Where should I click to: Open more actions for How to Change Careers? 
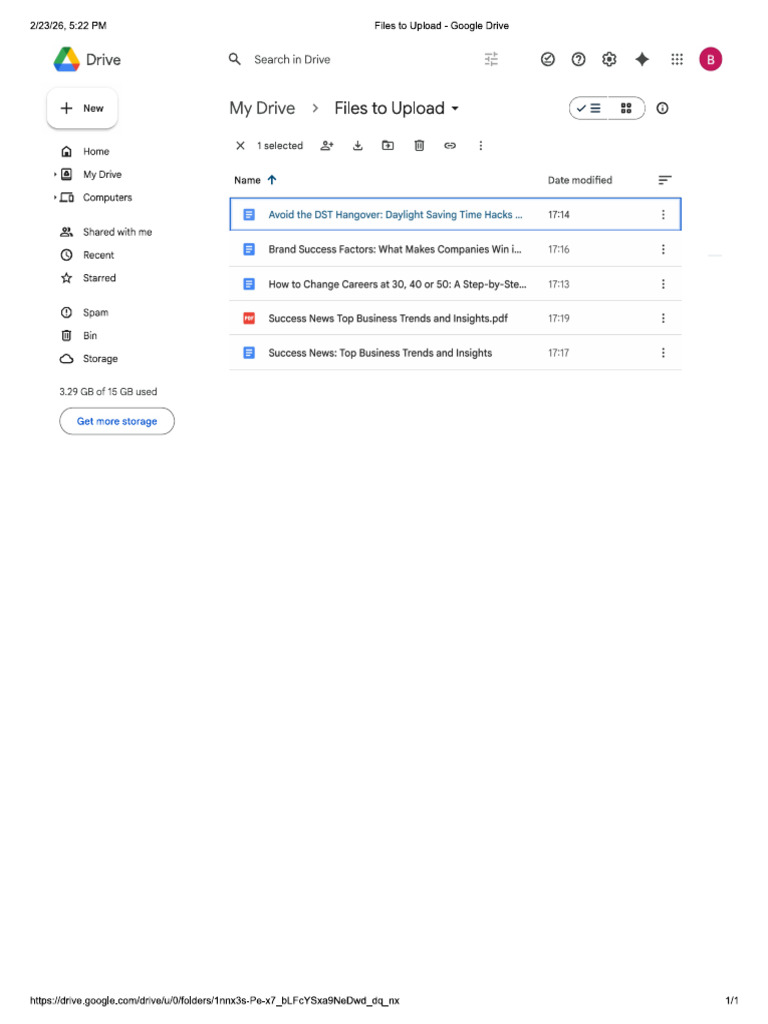pos(663,284)
